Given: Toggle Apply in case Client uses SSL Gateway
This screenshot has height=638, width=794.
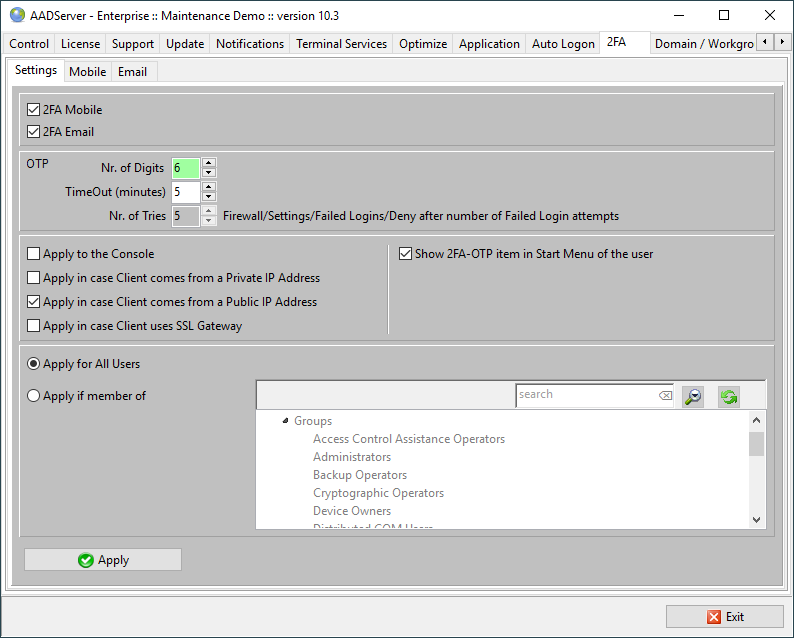Looking at the screenshot, I should tap(34, 326).
